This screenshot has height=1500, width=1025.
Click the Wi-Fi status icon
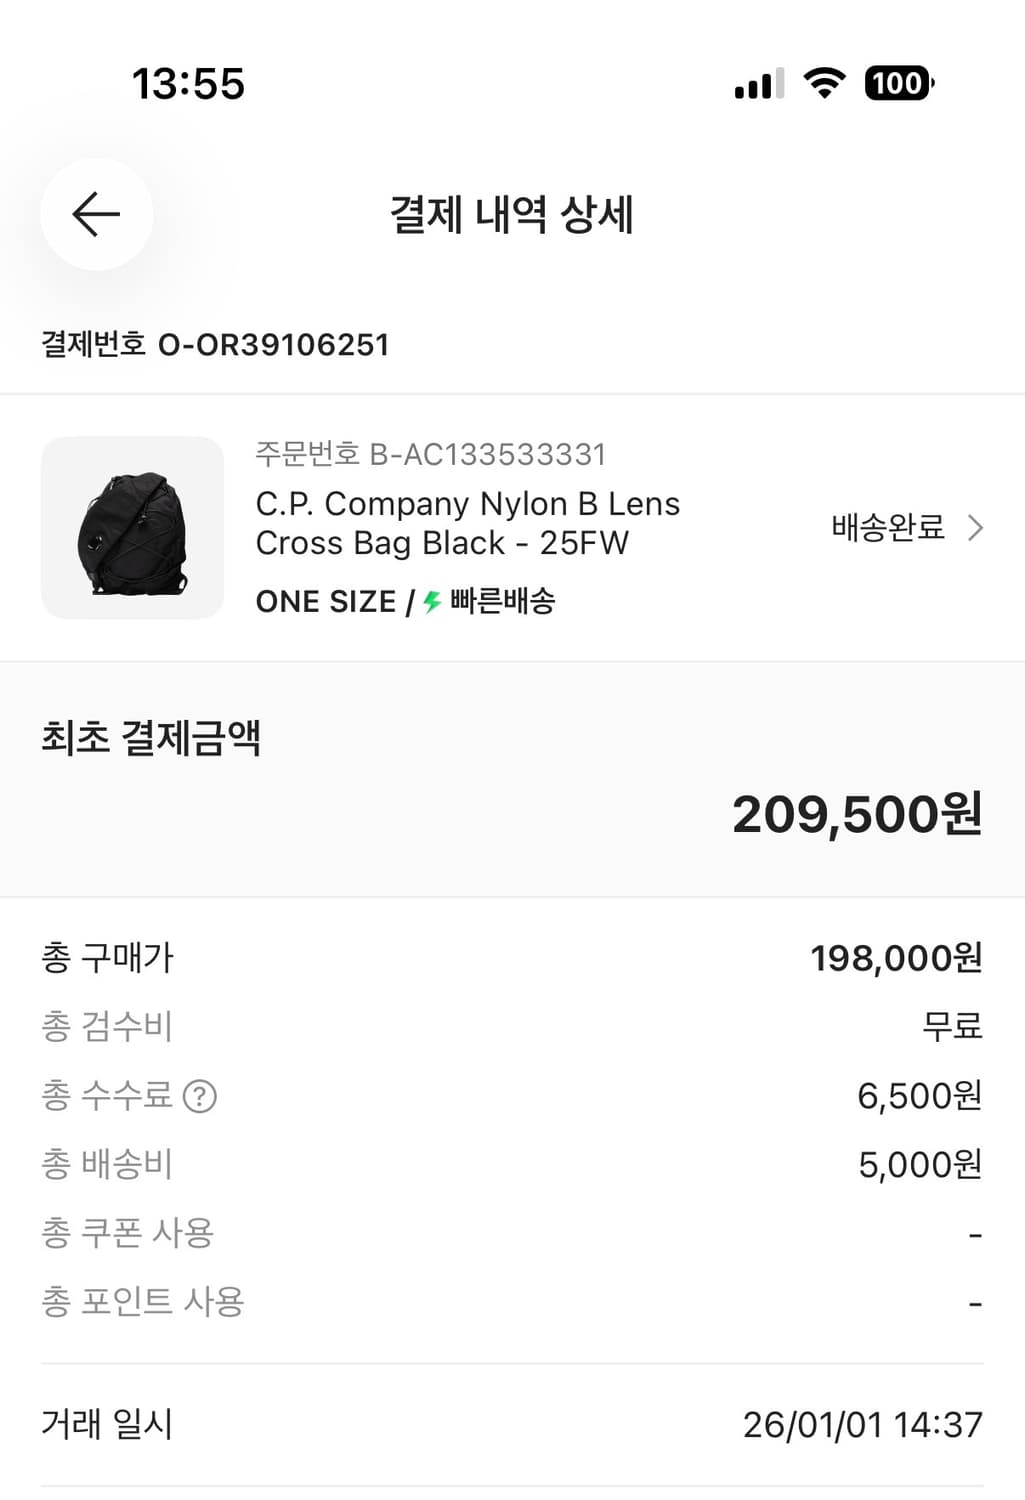pos(824,83)
